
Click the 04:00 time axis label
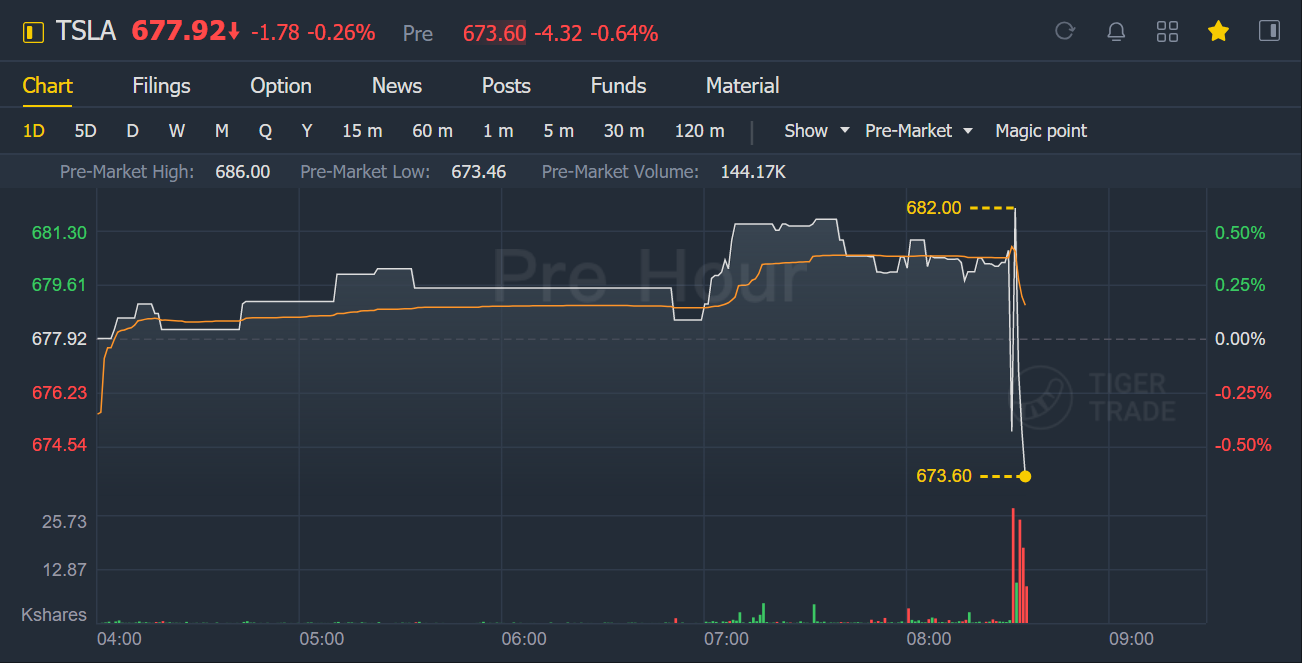click(x=119, y=638)
